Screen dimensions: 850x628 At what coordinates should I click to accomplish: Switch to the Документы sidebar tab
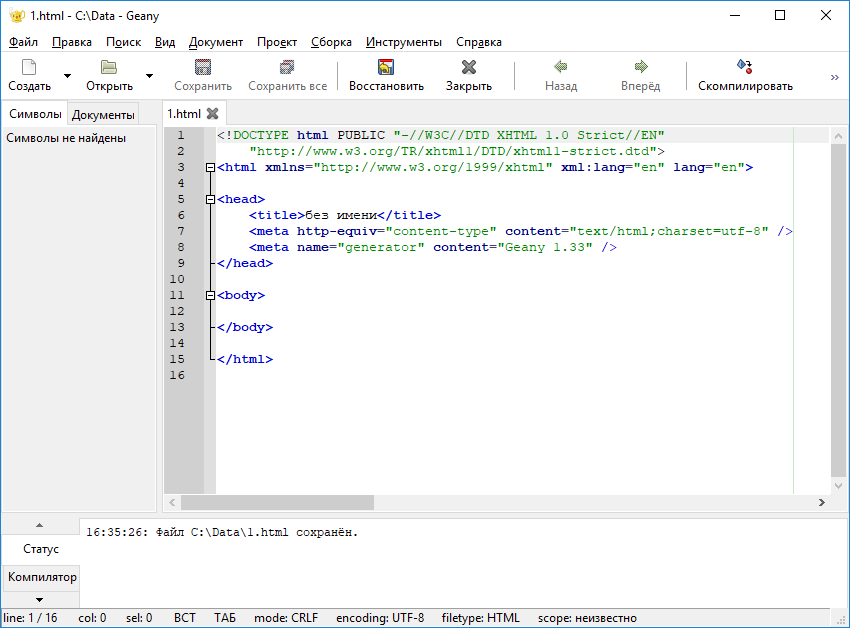pyautogui.click(x=103, y=114)
